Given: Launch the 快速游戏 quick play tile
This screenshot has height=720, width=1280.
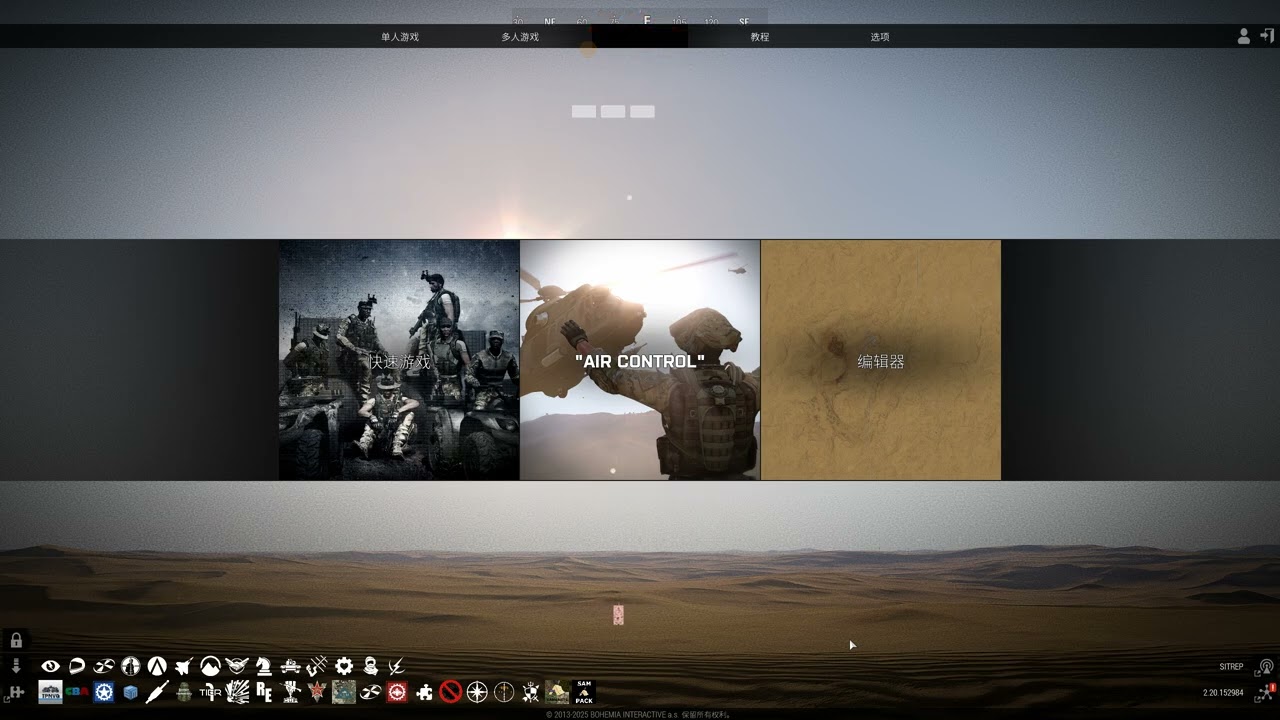Looking at the screenshot, I should point(399,360).
